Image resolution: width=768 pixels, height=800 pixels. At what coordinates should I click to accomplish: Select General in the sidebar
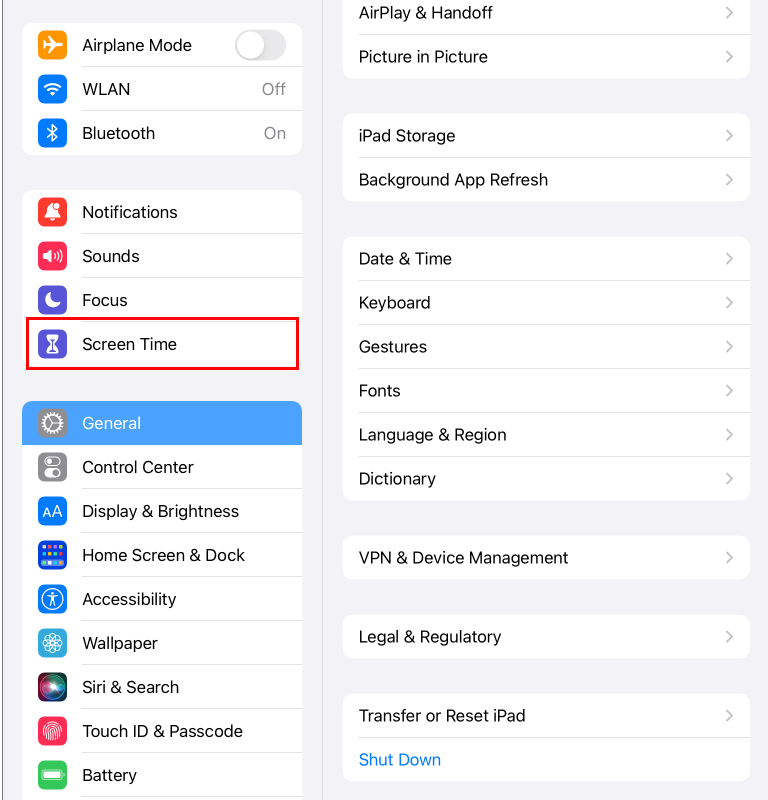(162, 423)
